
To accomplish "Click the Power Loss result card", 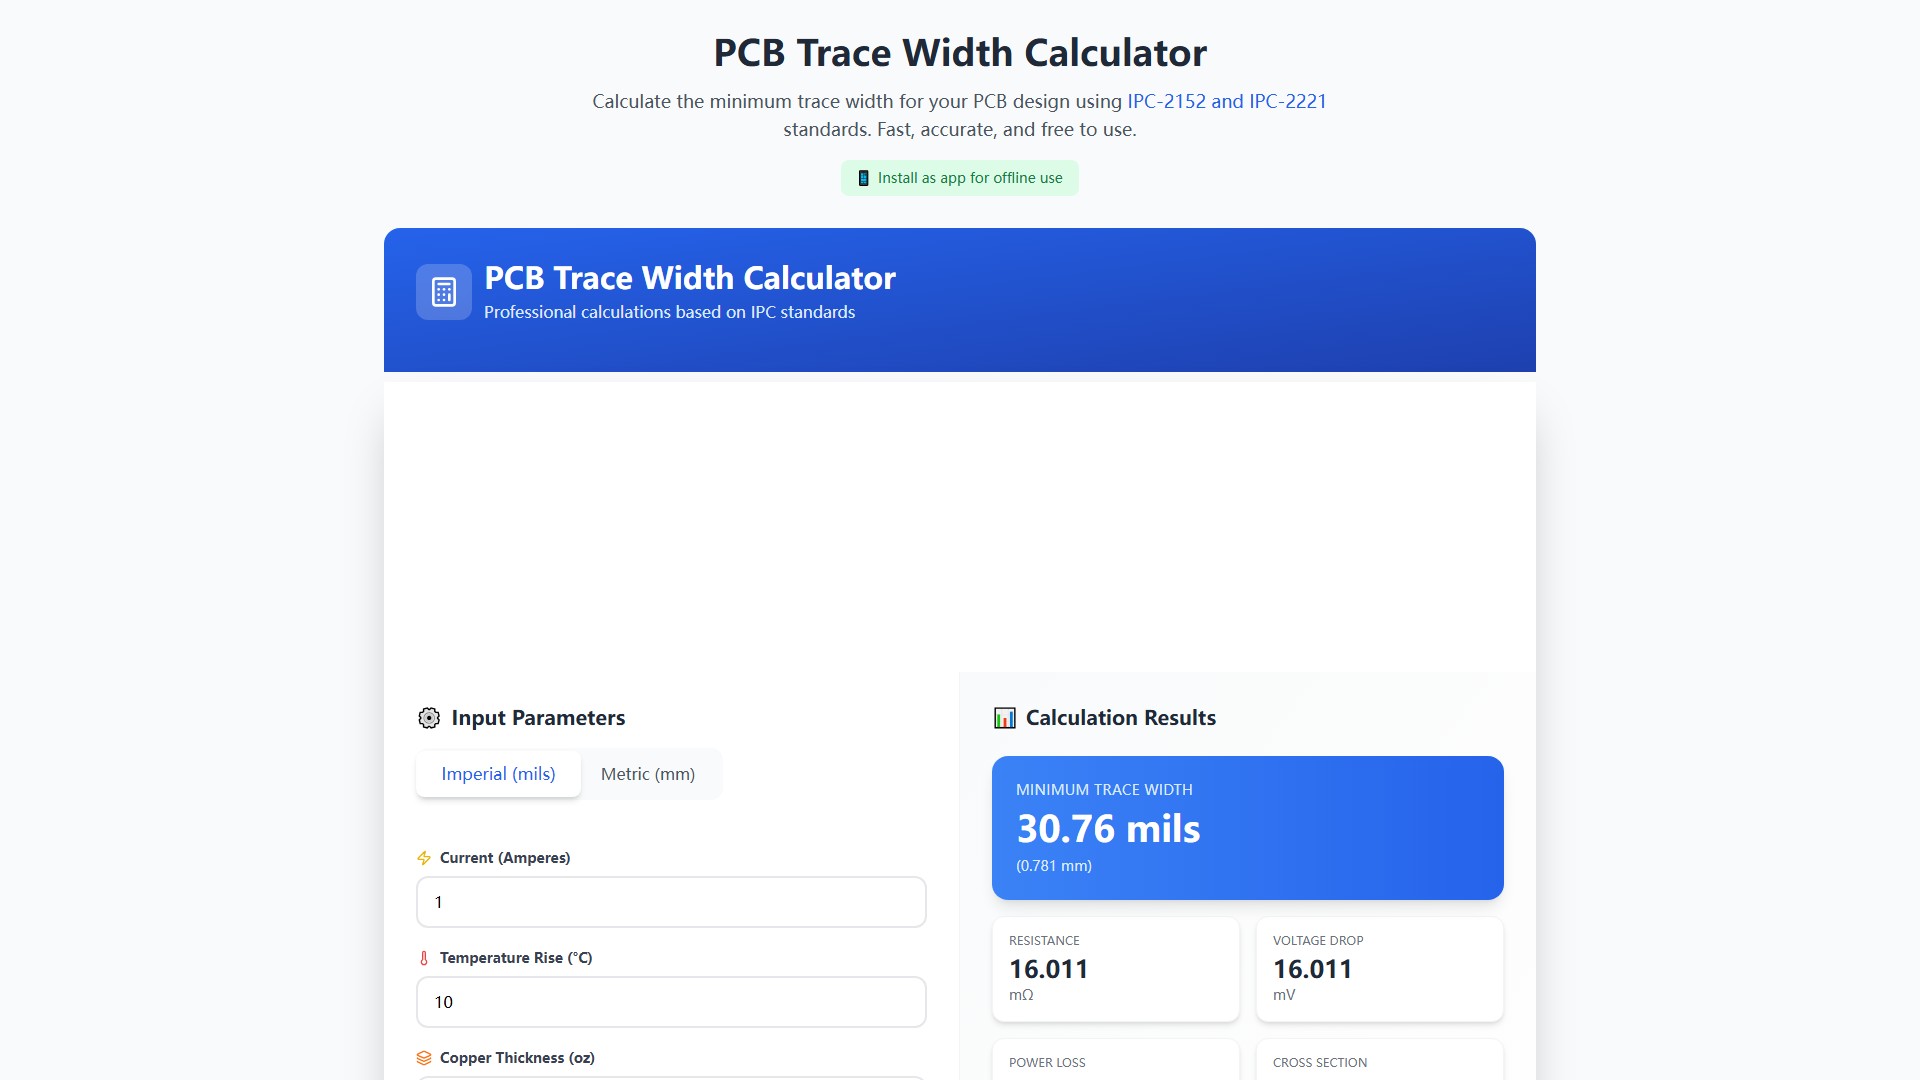I will (x=1115, y=1062).
